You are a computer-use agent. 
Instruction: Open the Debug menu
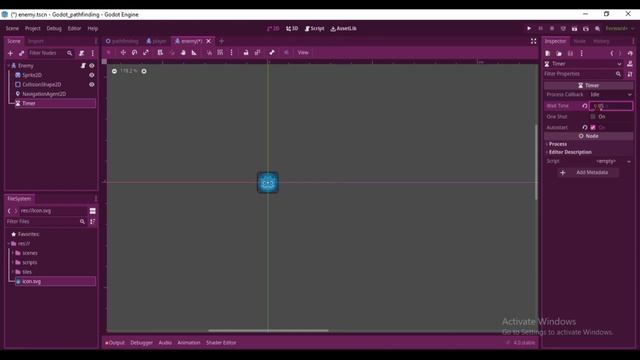[54, 29]
